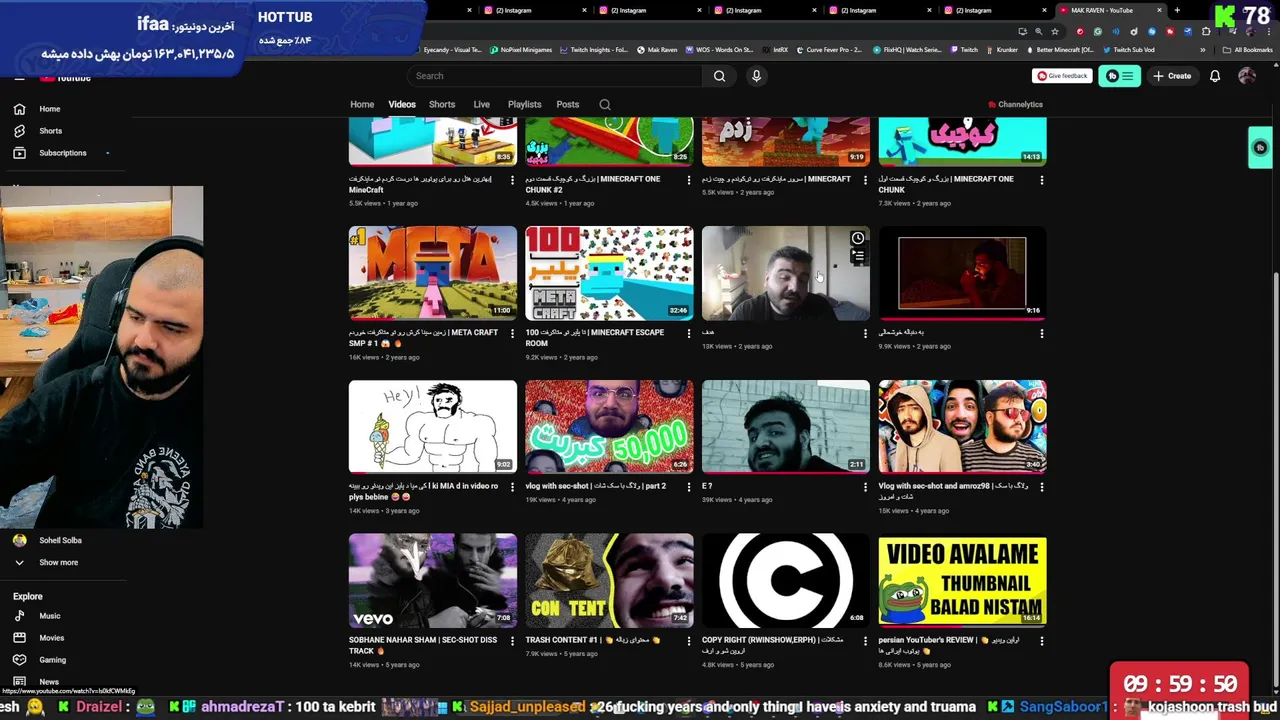Open NoPixel Minigames bookmark
Screen dimensions: 1280x720
(x=521, y=50)
